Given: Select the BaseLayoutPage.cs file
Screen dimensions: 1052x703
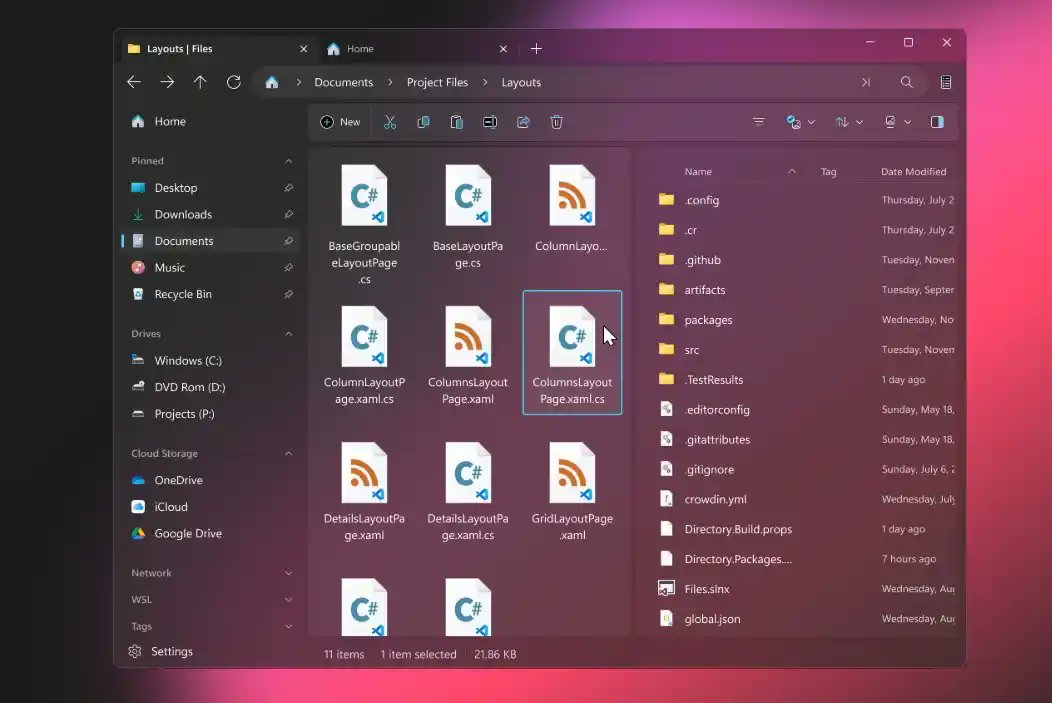Looking at the screenshot, I should pos(468,215).
